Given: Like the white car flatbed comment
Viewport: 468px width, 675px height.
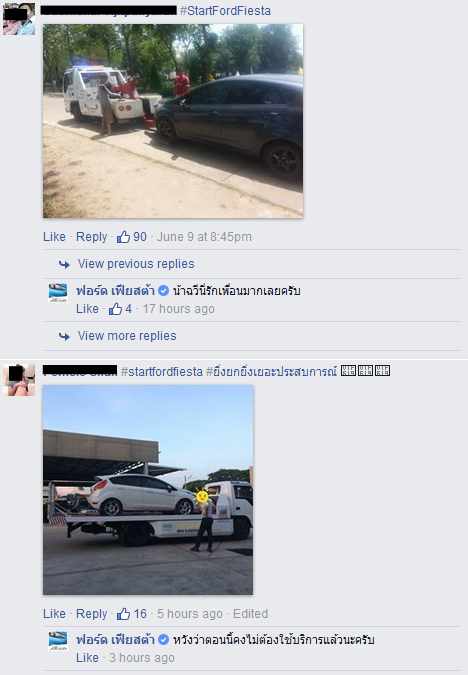Looking at the screenshot, I should click(x=54, y=614).
